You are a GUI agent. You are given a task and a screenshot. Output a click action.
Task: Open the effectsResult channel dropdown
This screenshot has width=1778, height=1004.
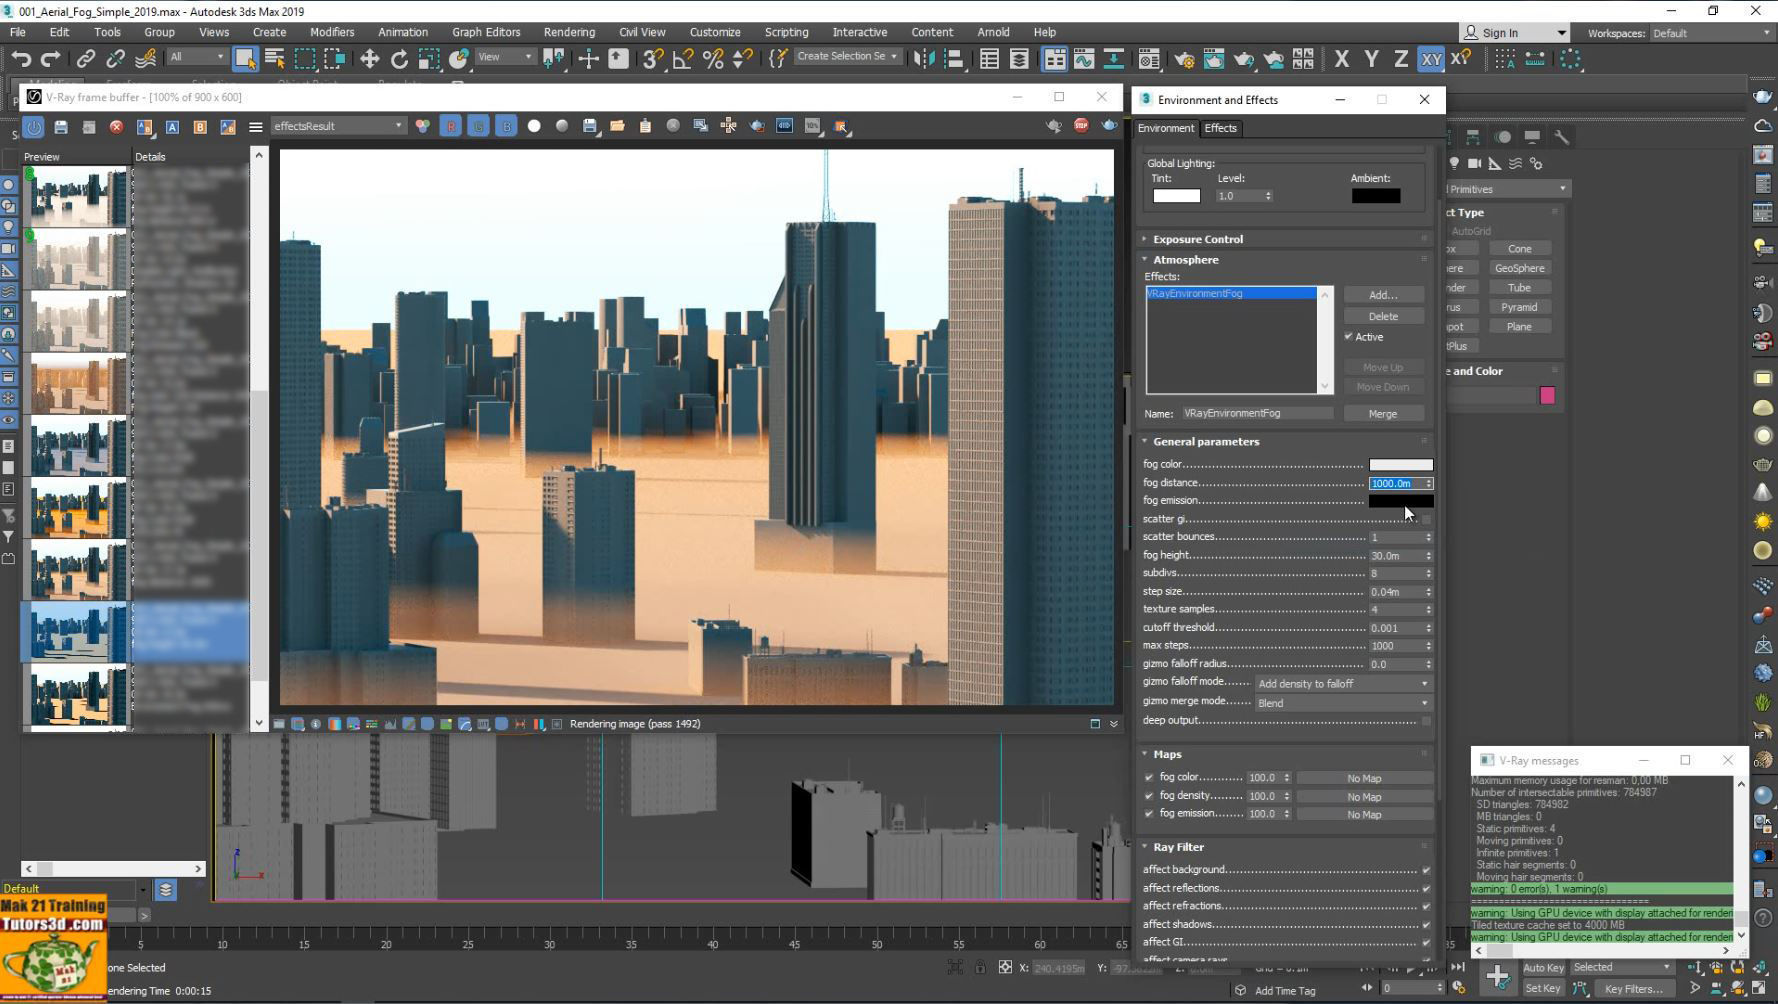pyautogui.click(x=338, y=126)
